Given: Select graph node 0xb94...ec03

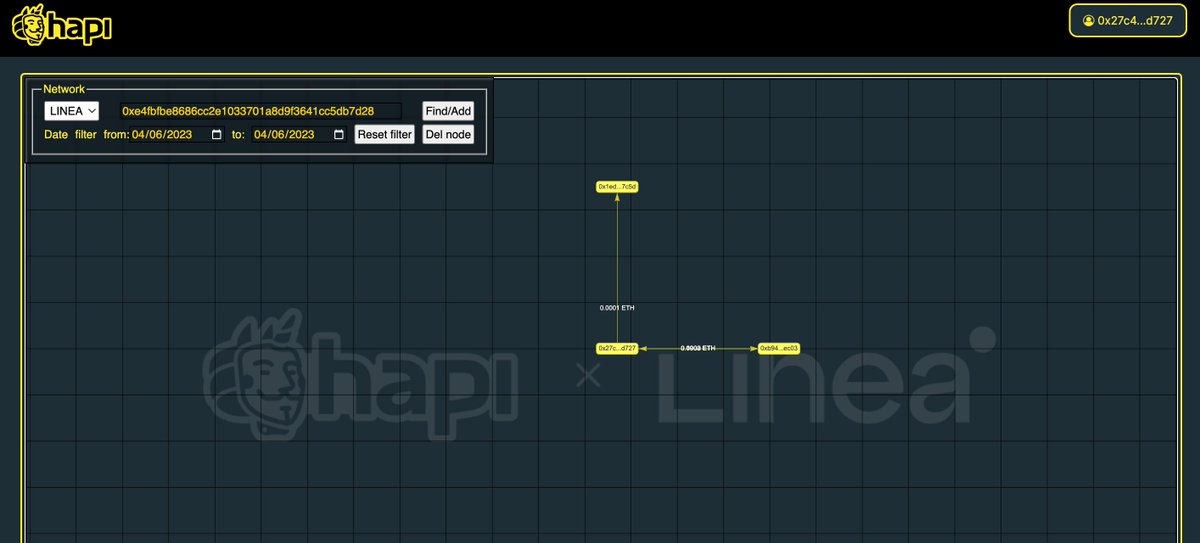Looking at the screenshot, I should [x=779, y=348].
